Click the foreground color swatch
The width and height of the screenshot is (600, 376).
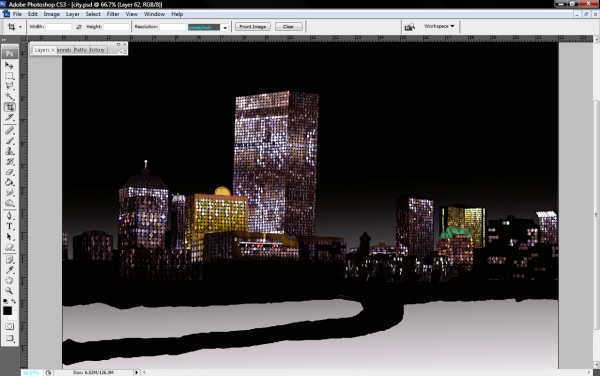[7, 311]
